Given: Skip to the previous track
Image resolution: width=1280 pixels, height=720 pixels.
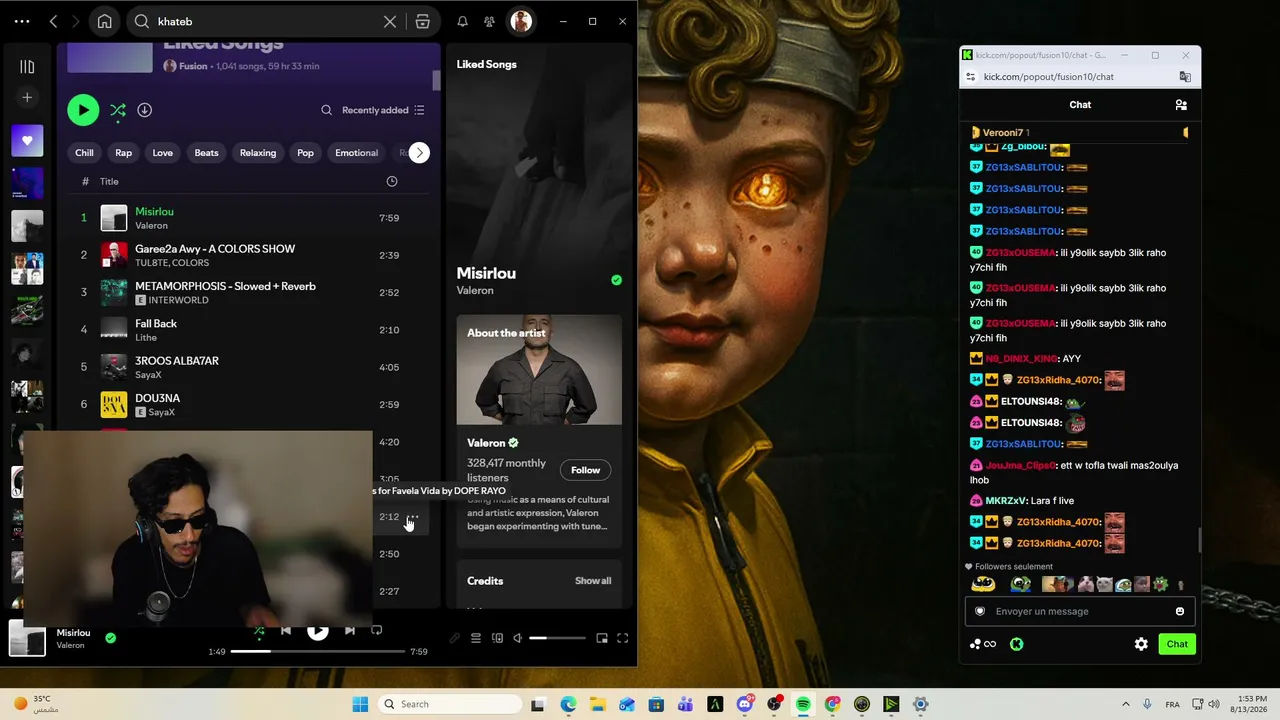Looking at the screenshot, I should 286,630.
